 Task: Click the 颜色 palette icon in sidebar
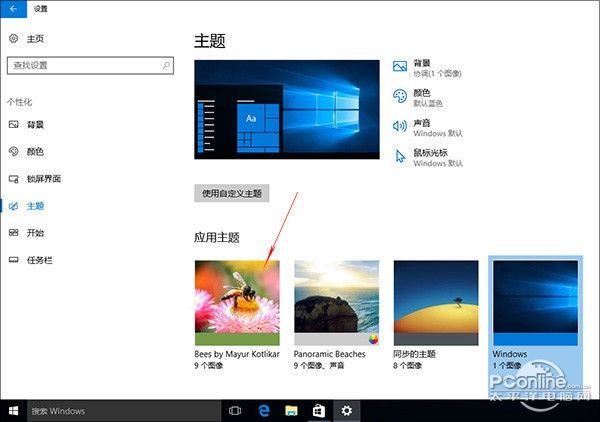point(13,152)
